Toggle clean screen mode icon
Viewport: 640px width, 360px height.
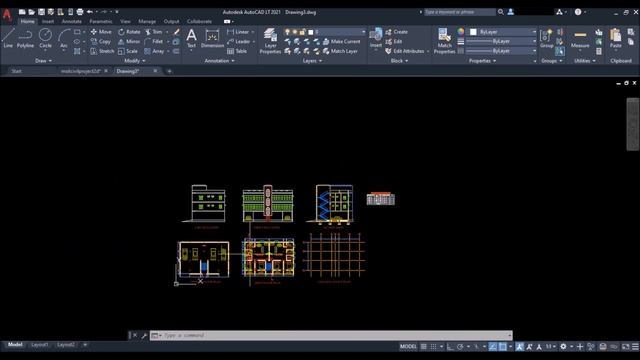[626, 347]
